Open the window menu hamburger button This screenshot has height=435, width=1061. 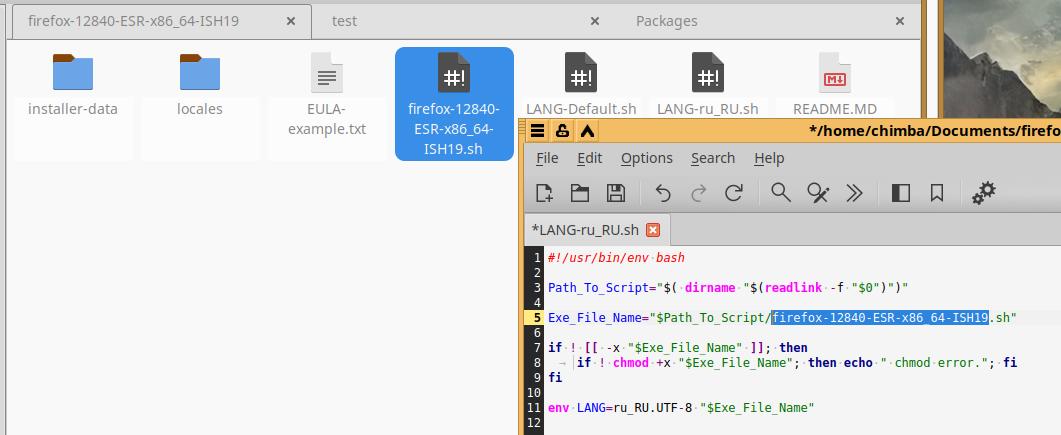pyautogui.click(x=537, y=131)
